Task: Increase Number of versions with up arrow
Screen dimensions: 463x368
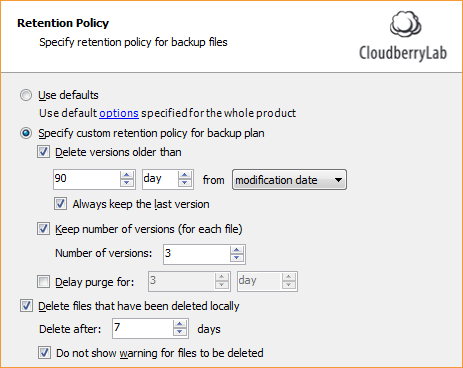Action: [x=237, y=250]
